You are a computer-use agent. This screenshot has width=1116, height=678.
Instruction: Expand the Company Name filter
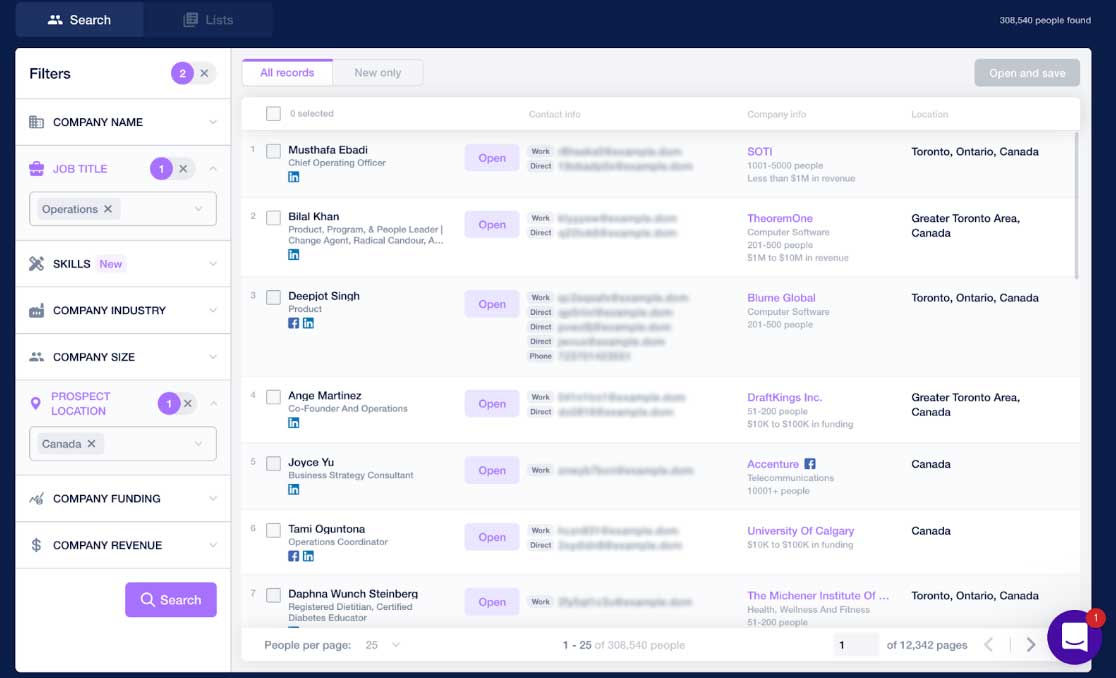click(122, 122)
